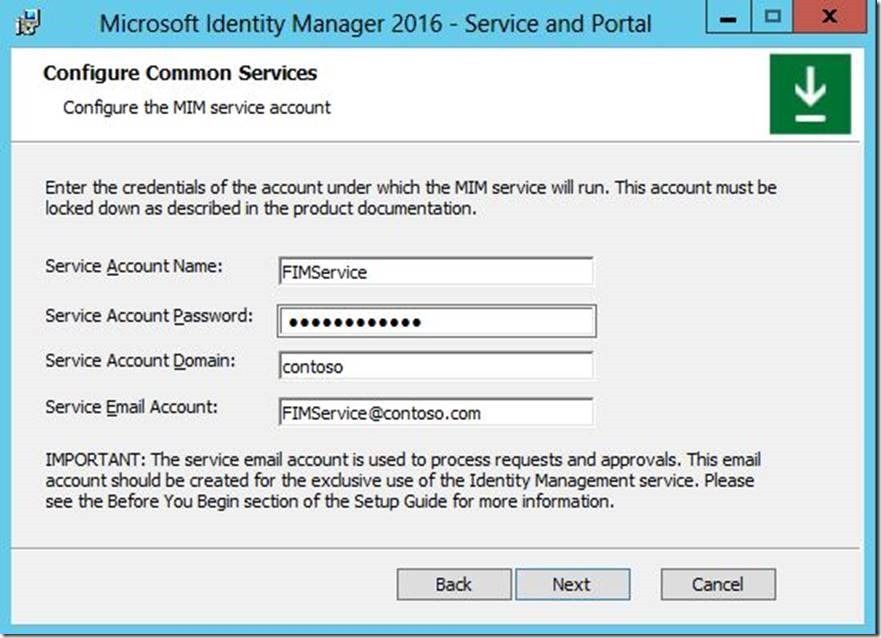Click the installer icon in the title bar

pyautogui.click(x=27, y=22)
